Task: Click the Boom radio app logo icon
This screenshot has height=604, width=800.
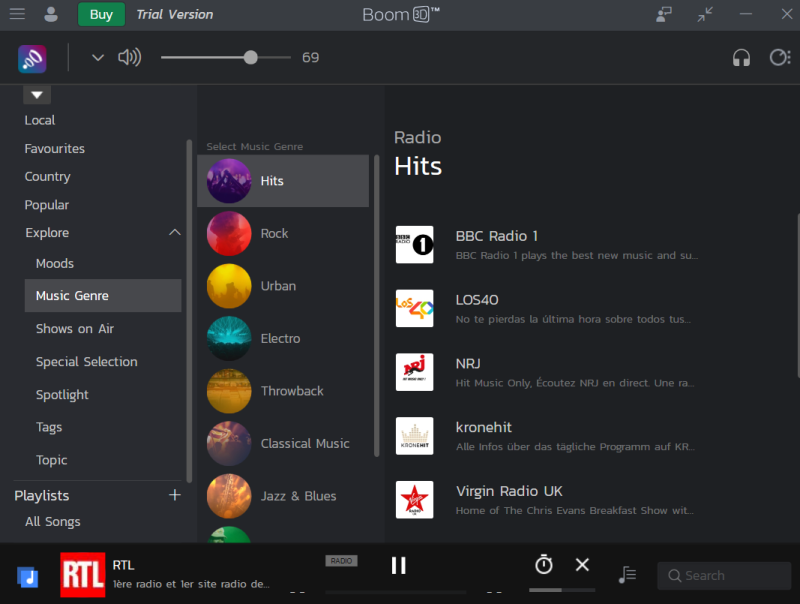Action: 32,58
